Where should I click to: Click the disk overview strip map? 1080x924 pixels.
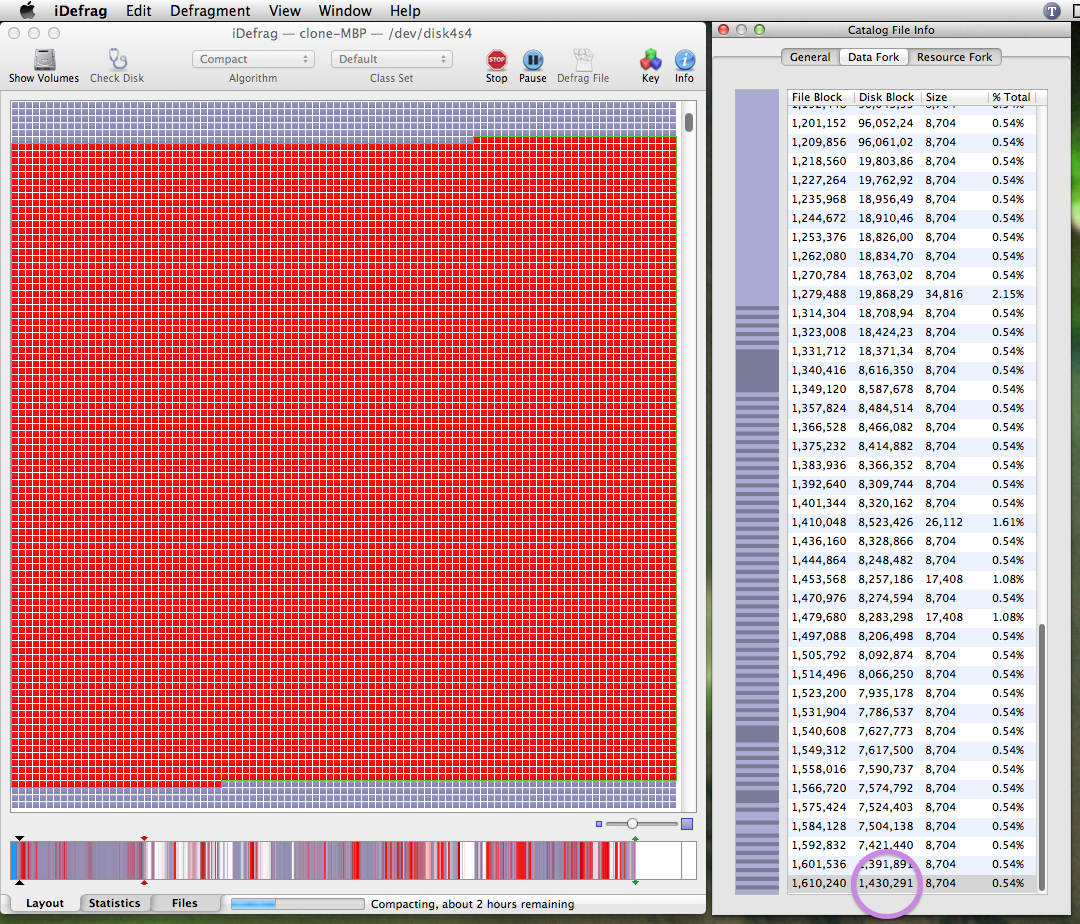click(x=353, y=860)
